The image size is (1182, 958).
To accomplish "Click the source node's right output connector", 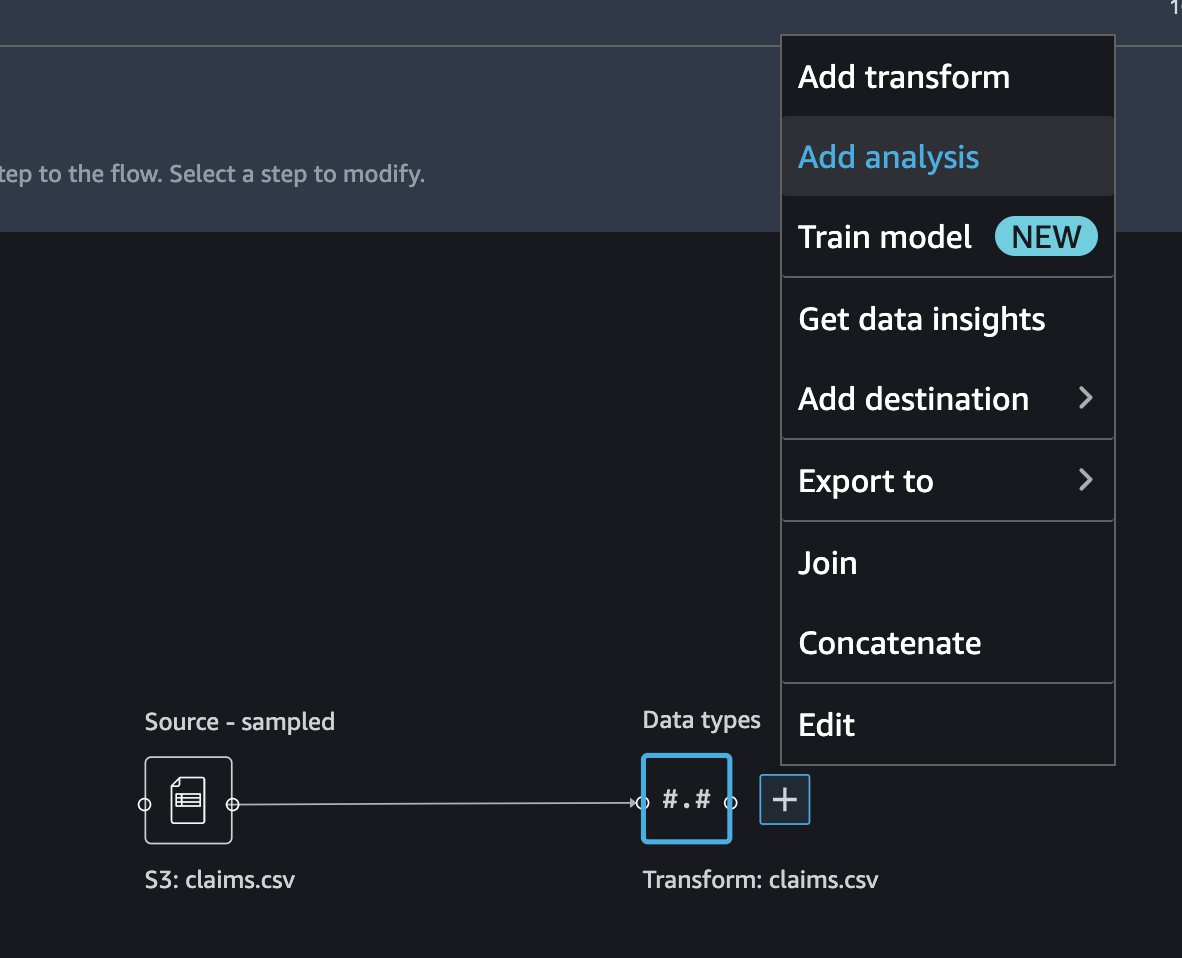I will click(232, 804).
